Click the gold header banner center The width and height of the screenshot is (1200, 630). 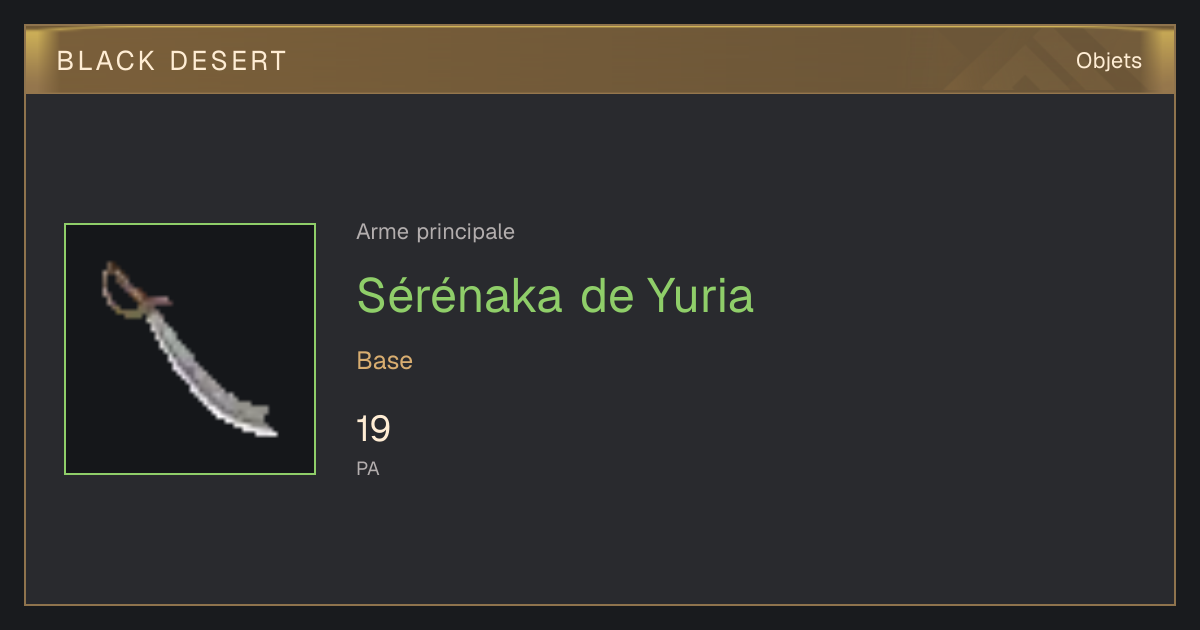(600, 60)
